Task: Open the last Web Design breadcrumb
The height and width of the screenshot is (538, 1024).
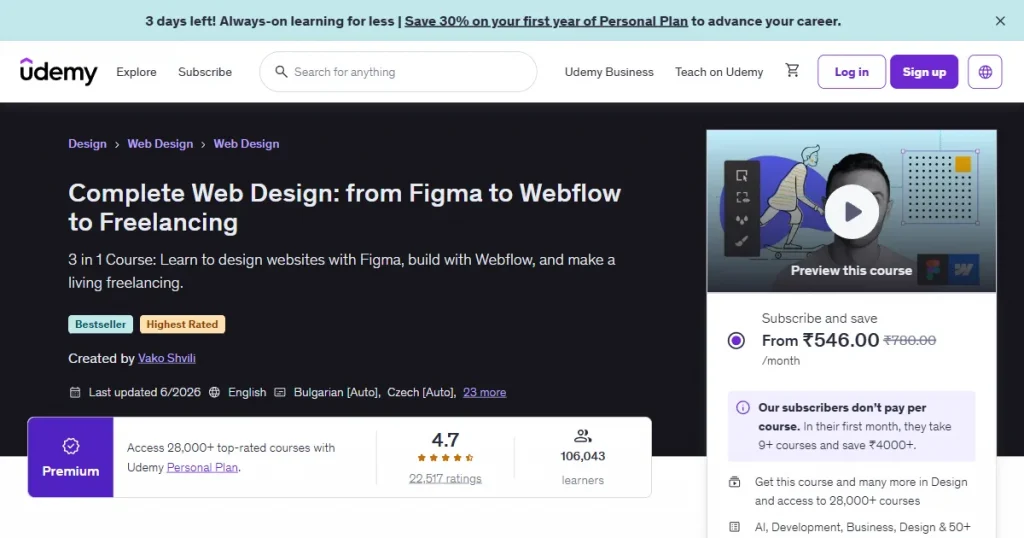Action: [246, 144]
